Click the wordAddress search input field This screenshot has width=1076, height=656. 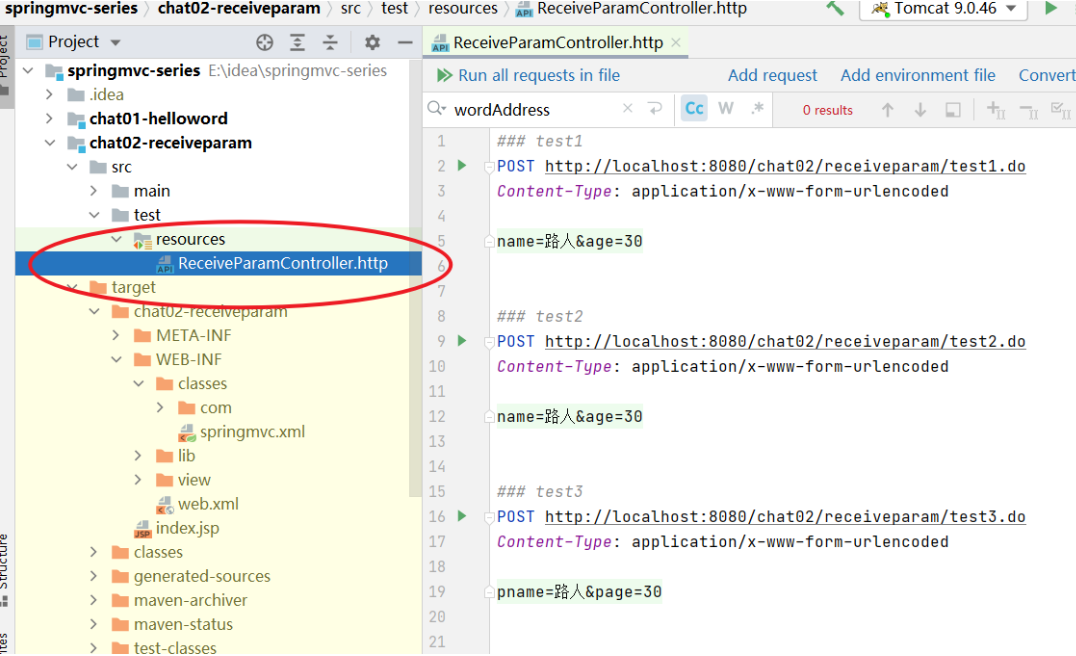(530, 109)
